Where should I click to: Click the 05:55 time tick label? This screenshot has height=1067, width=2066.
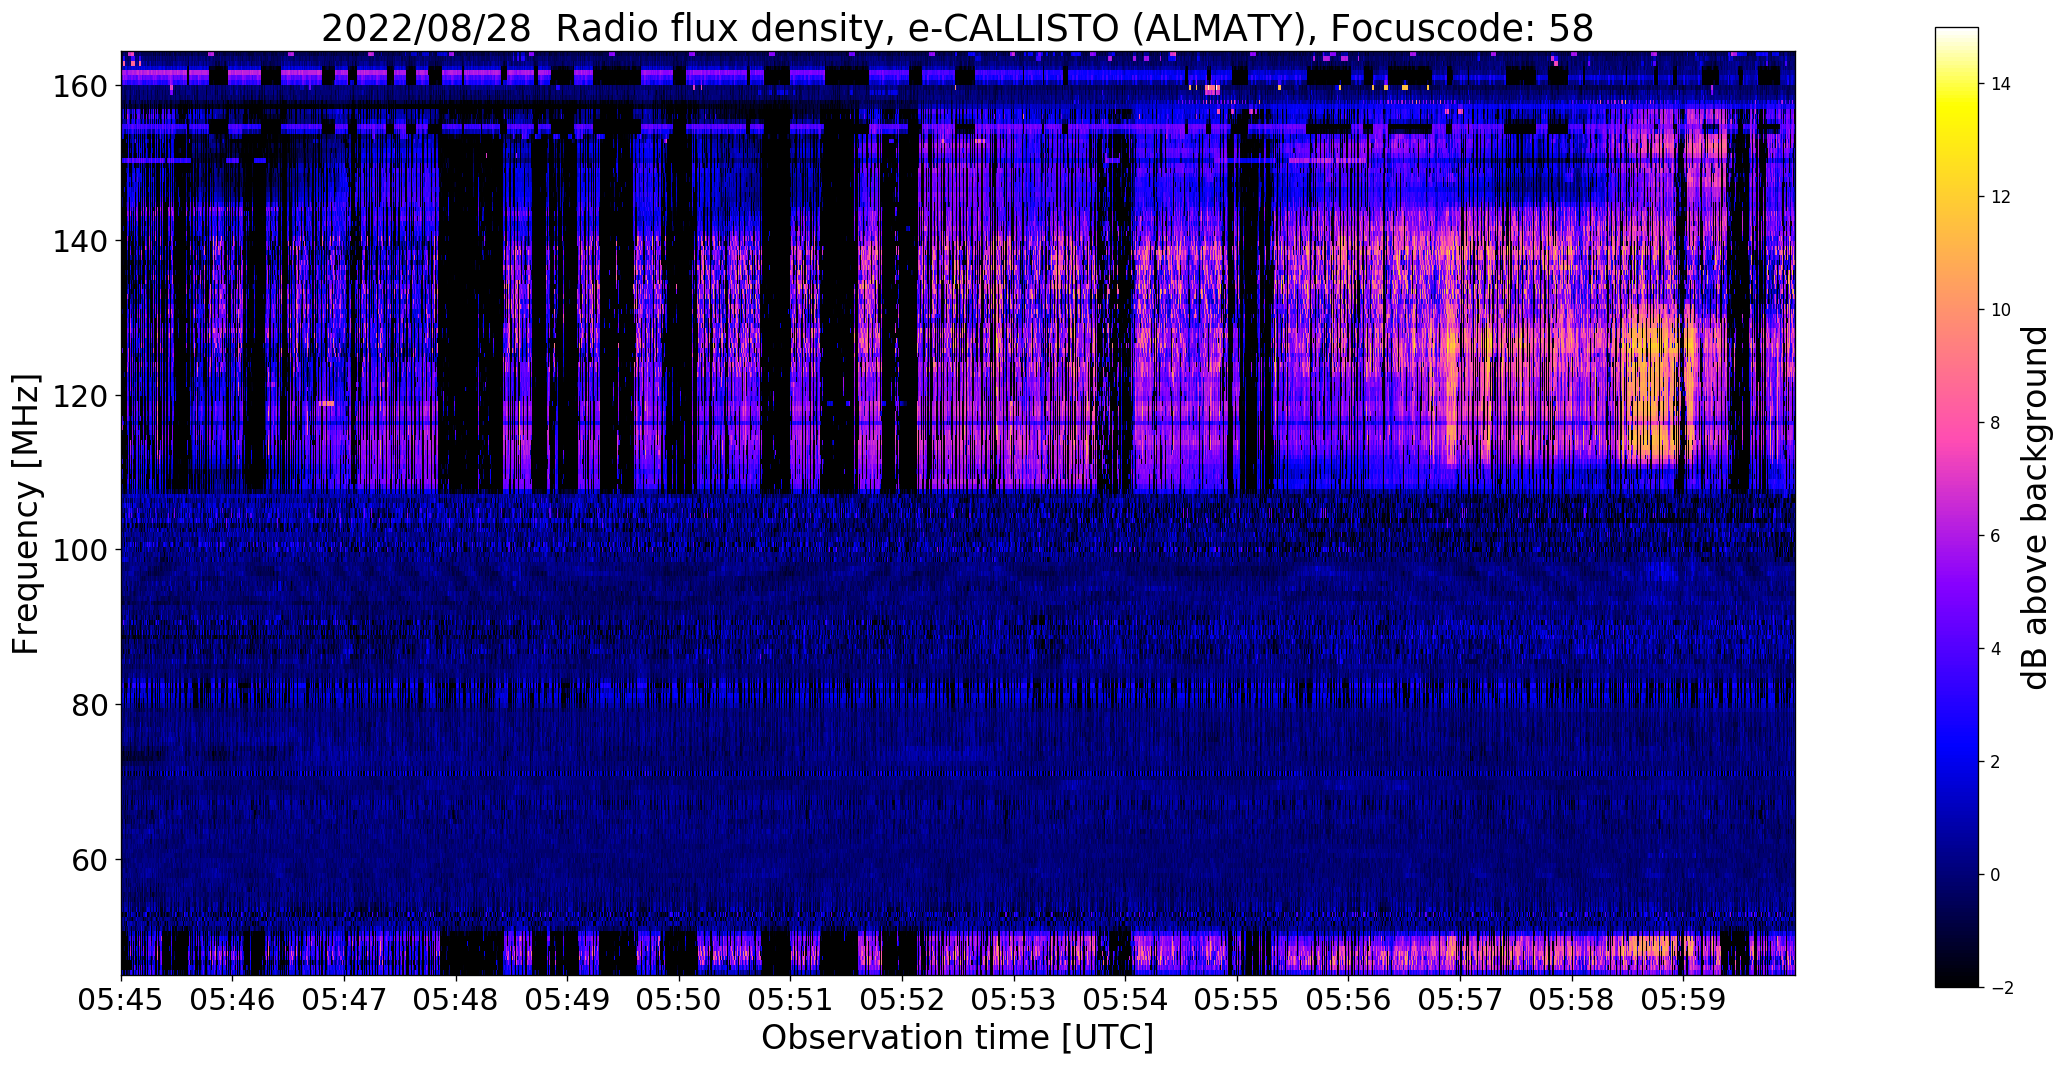pyautogui.click(x=1237, y=999)
